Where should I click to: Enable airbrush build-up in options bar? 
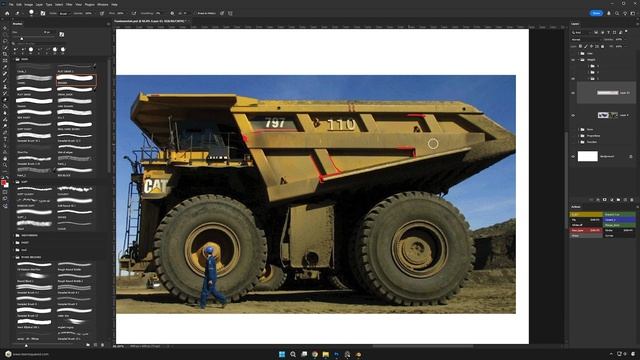point(134,13)
